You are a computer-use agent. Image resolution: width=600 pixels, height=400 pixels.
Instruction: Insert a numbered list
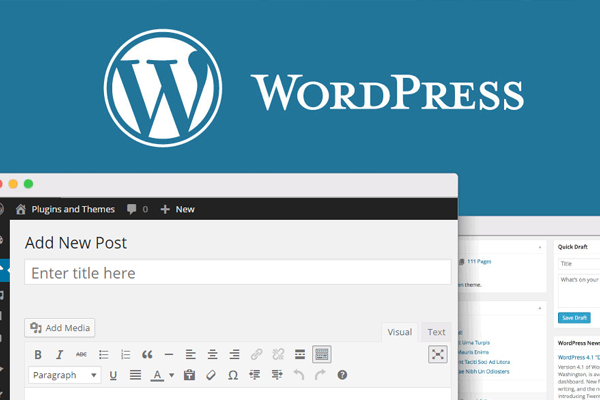click(x=125, y=354)
